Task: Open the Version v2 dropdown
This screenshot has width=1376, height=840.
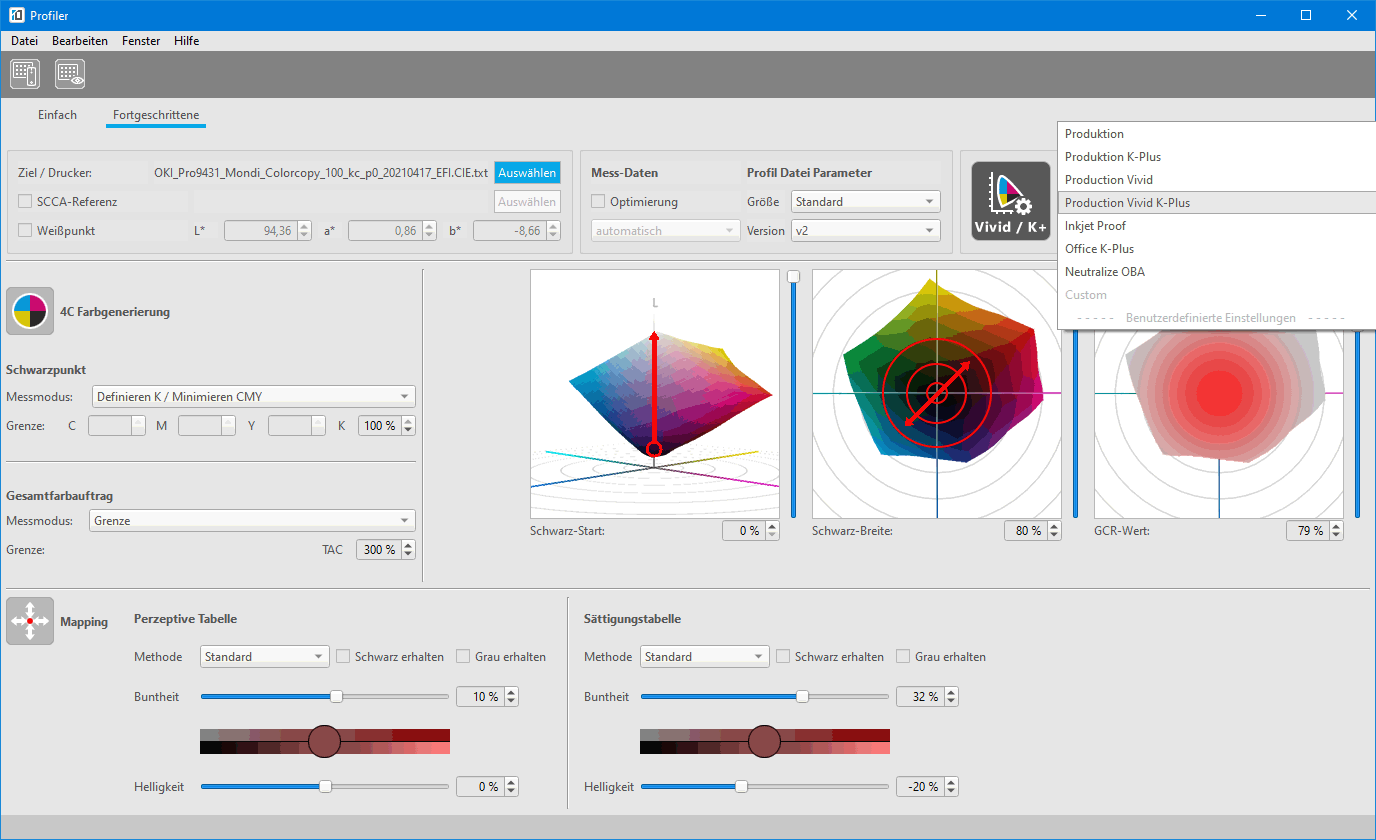Action: tap(865, 231)
